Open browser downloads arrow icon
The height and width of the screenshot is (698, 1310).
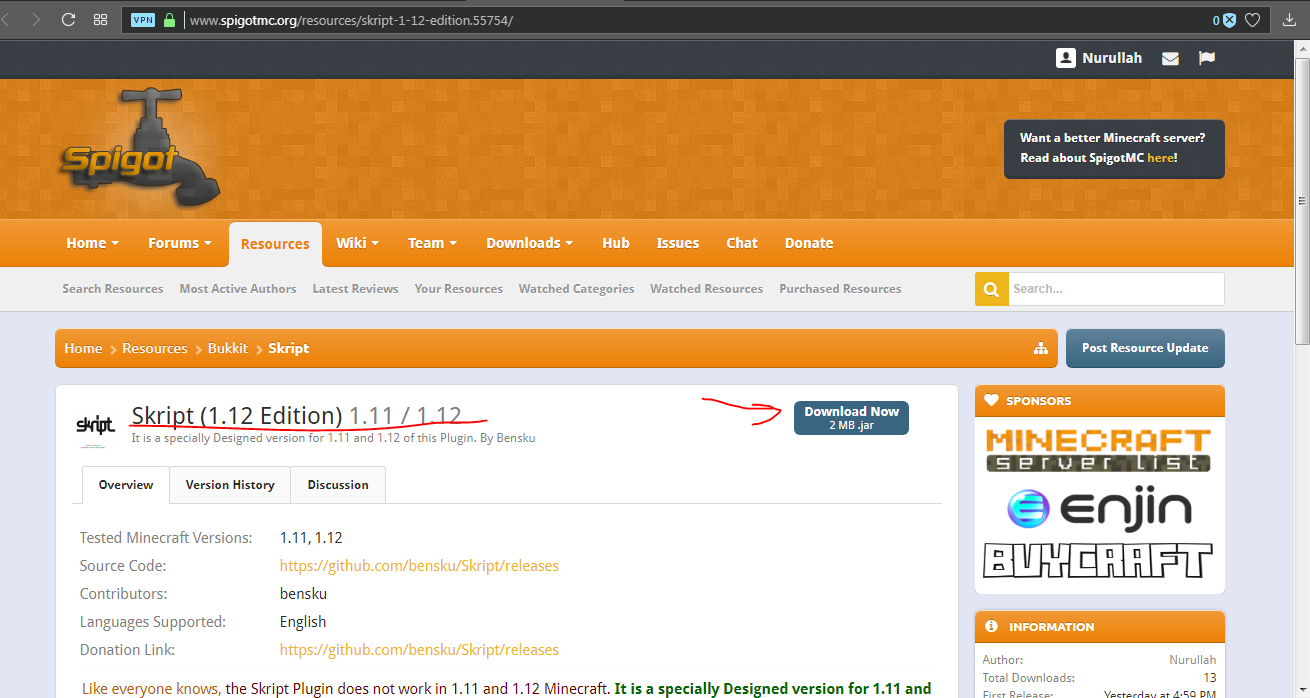click(x=1288, y=20)
